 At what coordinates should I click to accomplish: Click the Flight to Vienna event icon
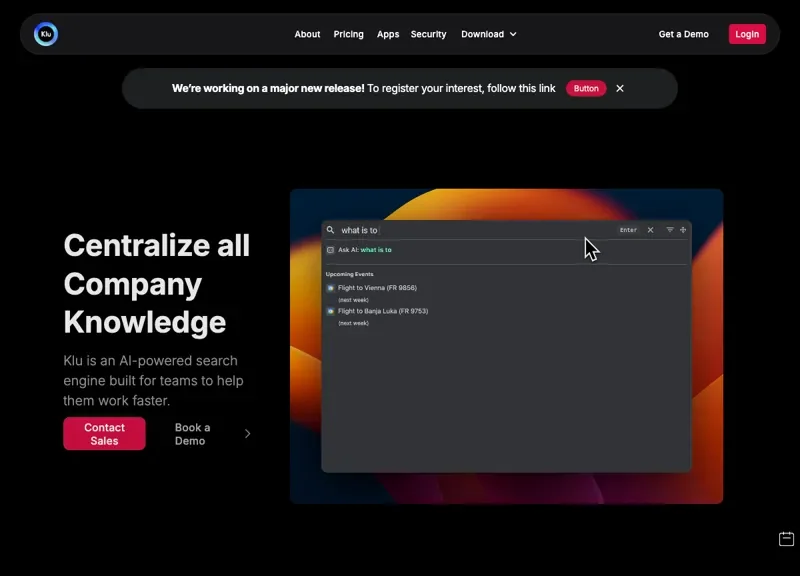[x=331, y=288]
